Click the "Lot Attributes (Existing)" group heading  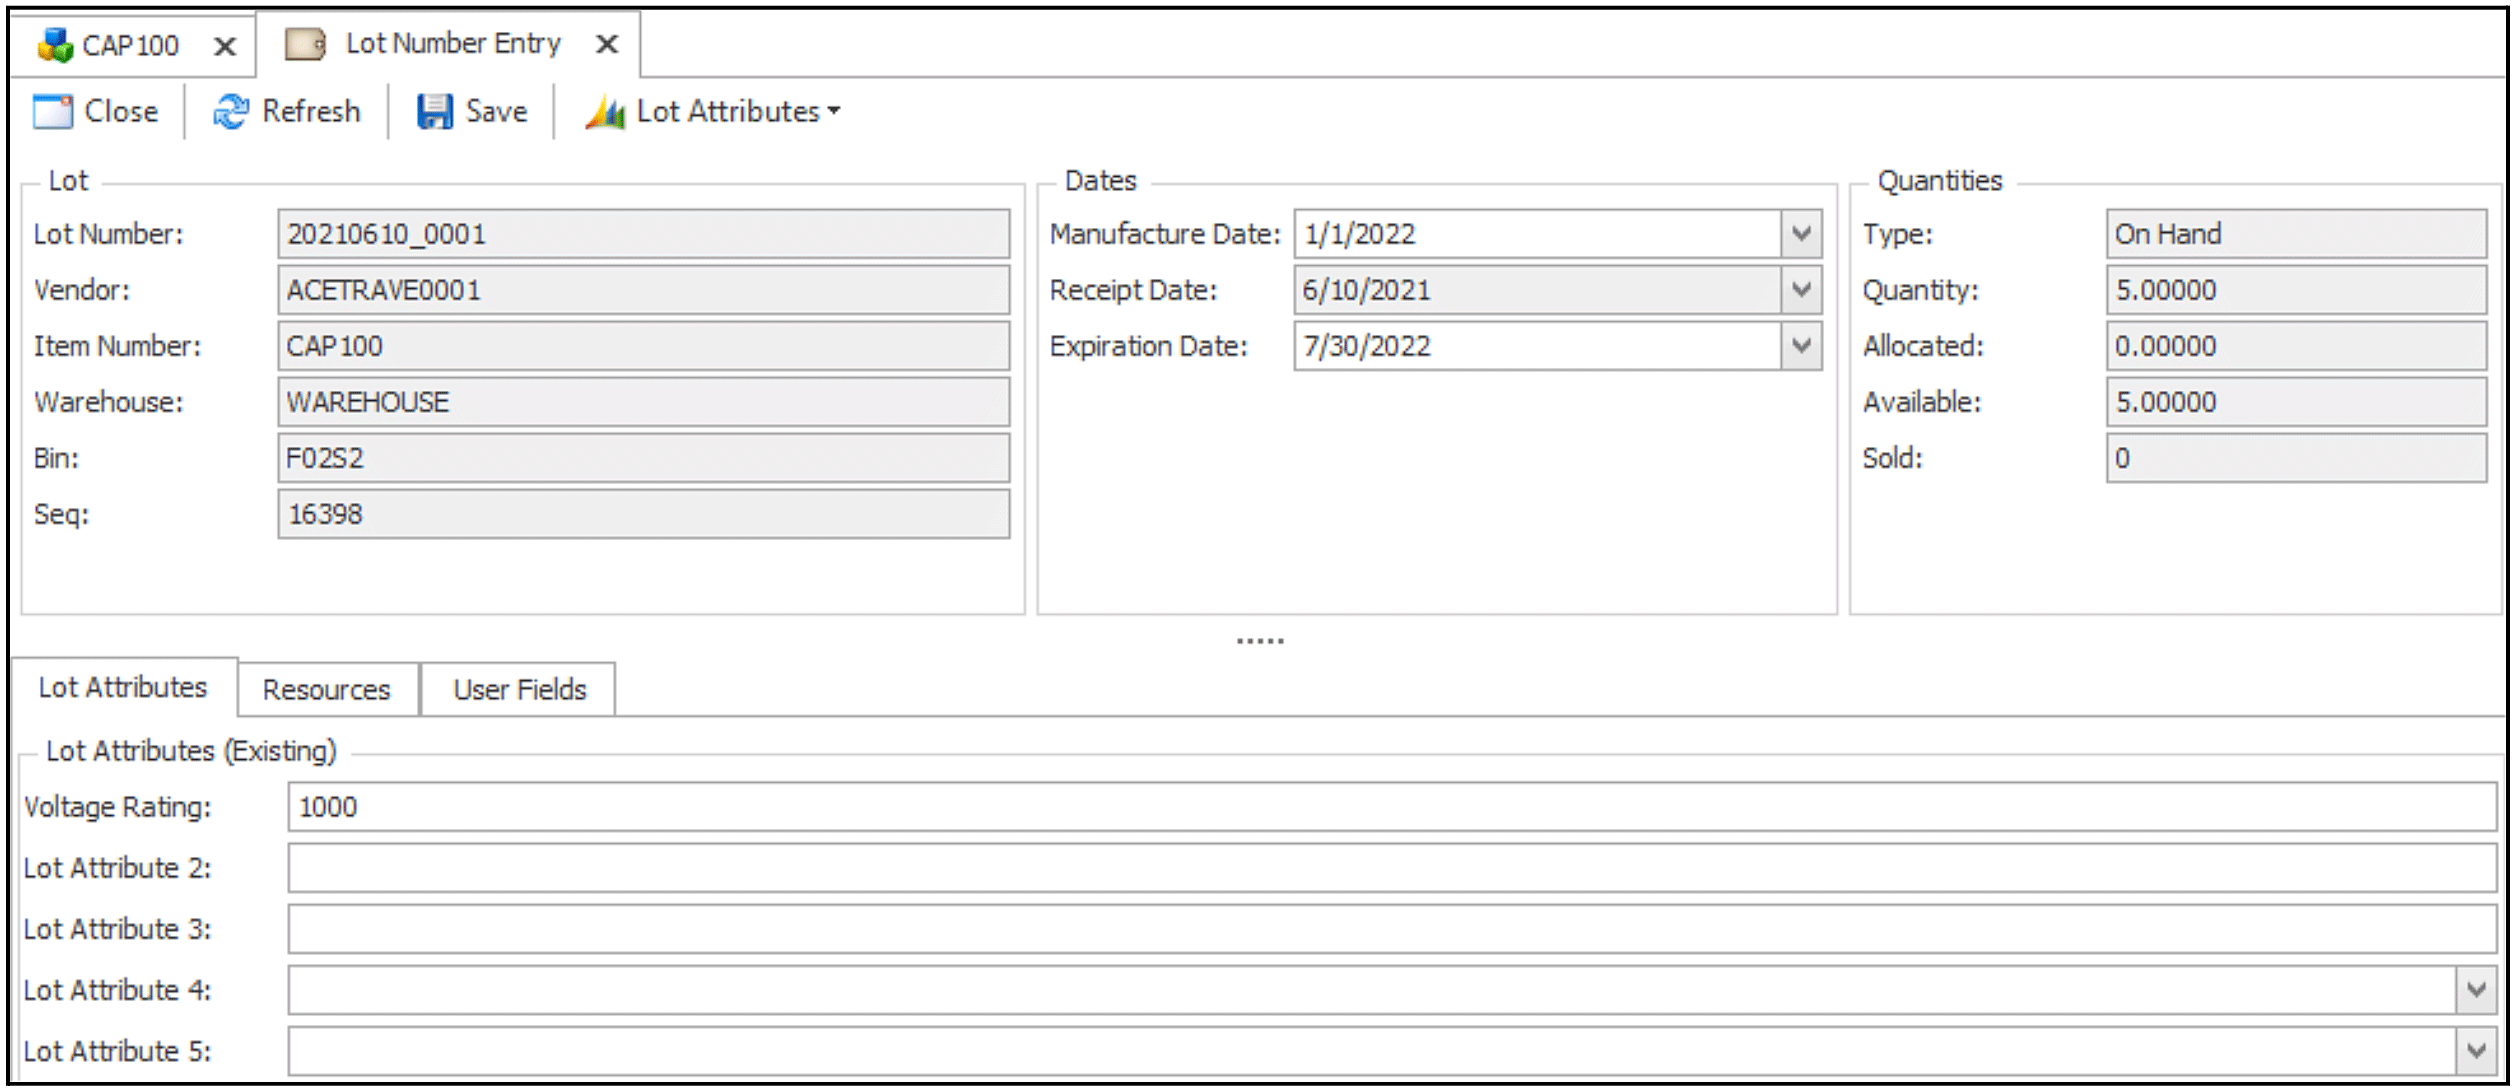(x=191, y=751)
